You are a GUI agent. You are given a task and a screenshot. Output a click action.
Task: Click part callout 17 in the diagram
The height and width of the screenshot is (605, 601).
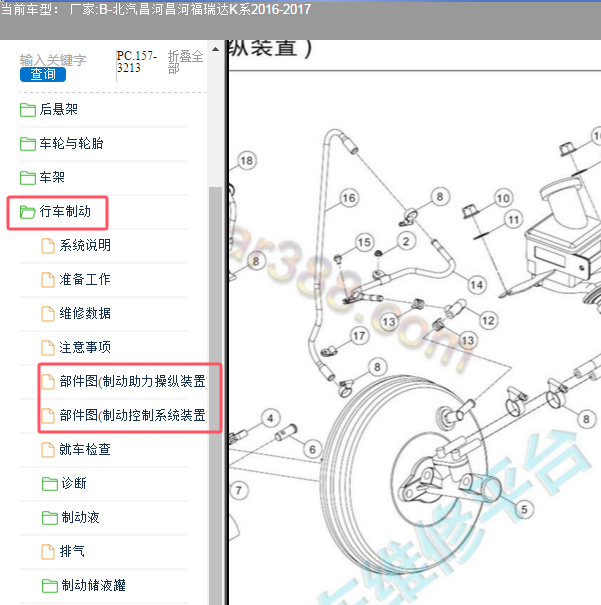tap(359, 336)
